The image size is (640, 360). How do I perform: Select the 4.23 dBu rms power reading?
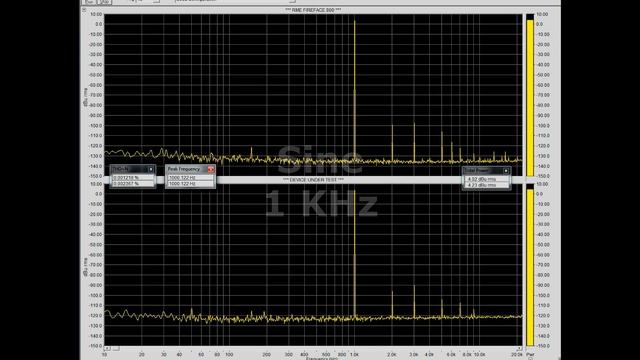(x=486, y=185)
